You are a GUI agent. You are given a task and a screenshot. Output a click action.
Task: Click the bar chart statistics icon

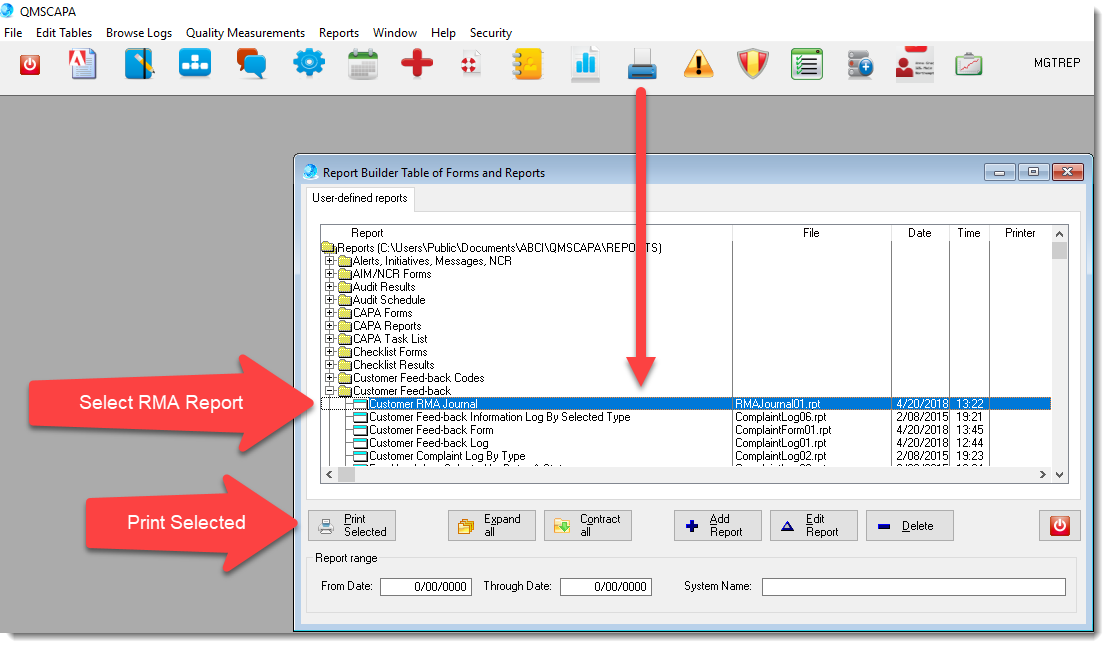click(585, 63)
